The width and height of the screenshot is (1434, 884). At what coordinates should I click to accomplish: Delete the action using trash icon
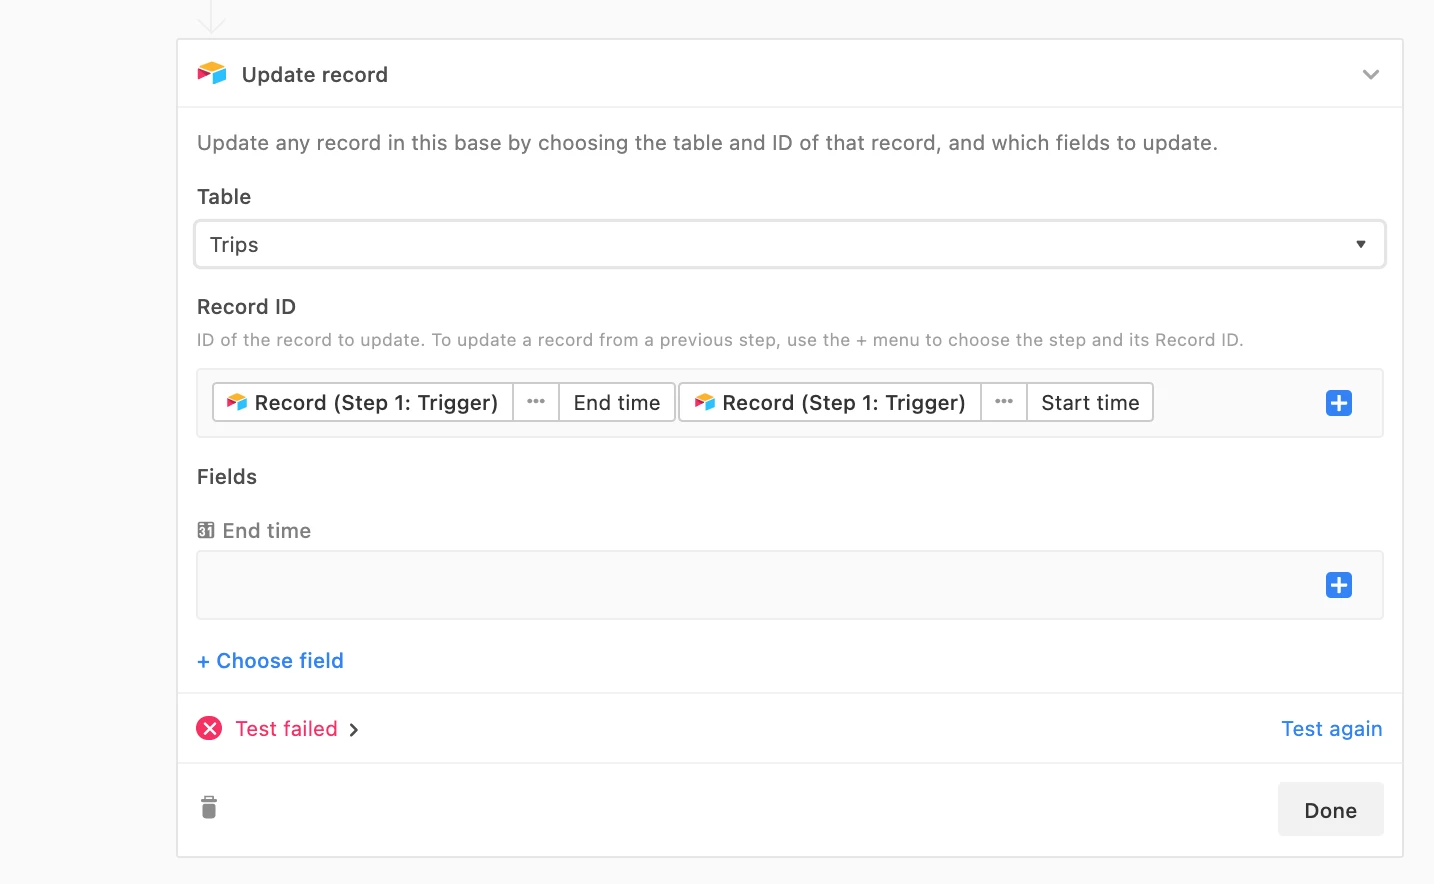coord(209,807)
